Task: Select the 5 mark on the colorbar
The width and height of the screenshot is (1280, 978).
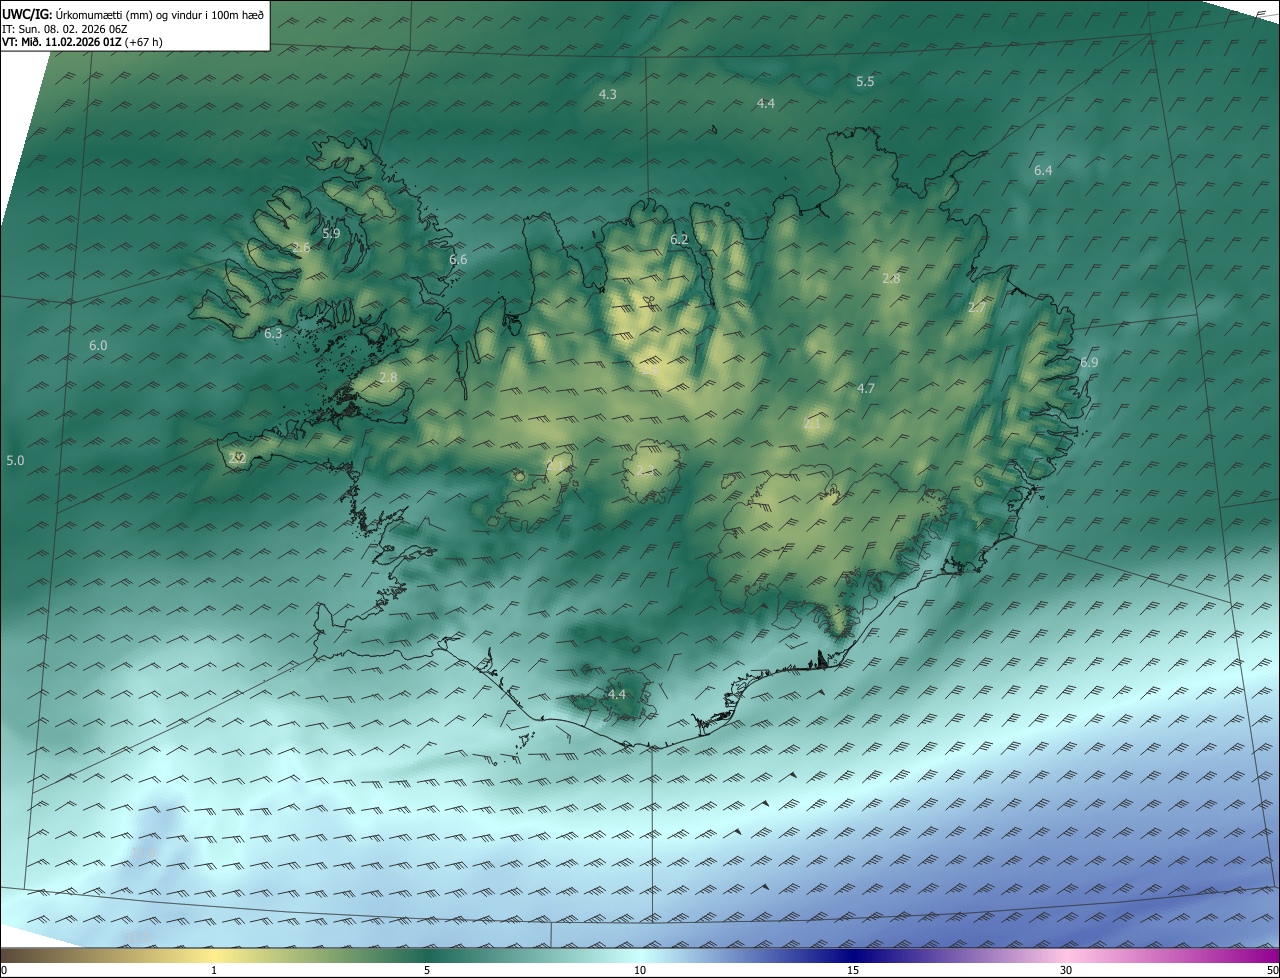Action: point(427,970)
